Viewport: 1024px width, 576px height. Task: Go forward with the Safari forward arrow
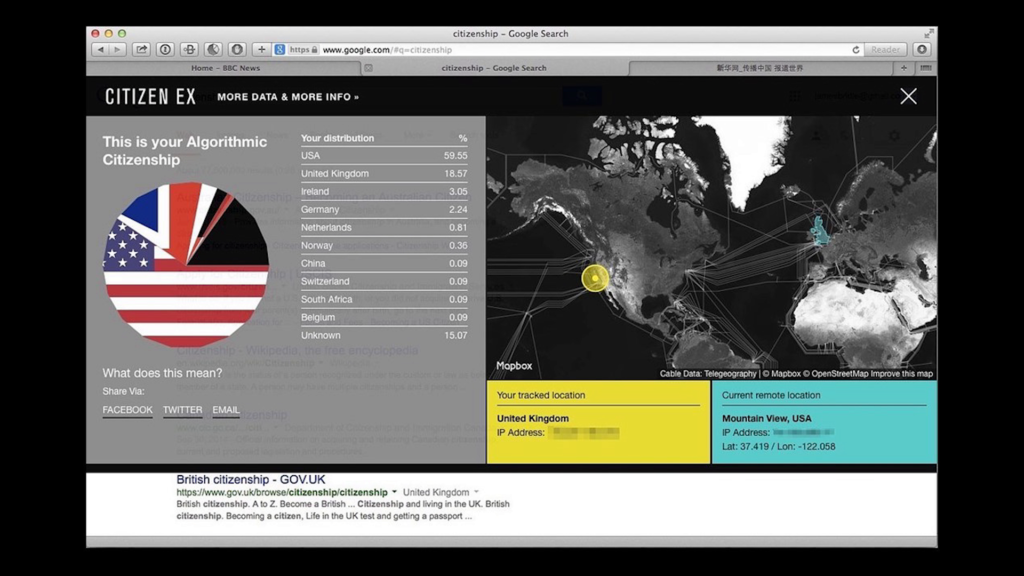click(118, 50)
